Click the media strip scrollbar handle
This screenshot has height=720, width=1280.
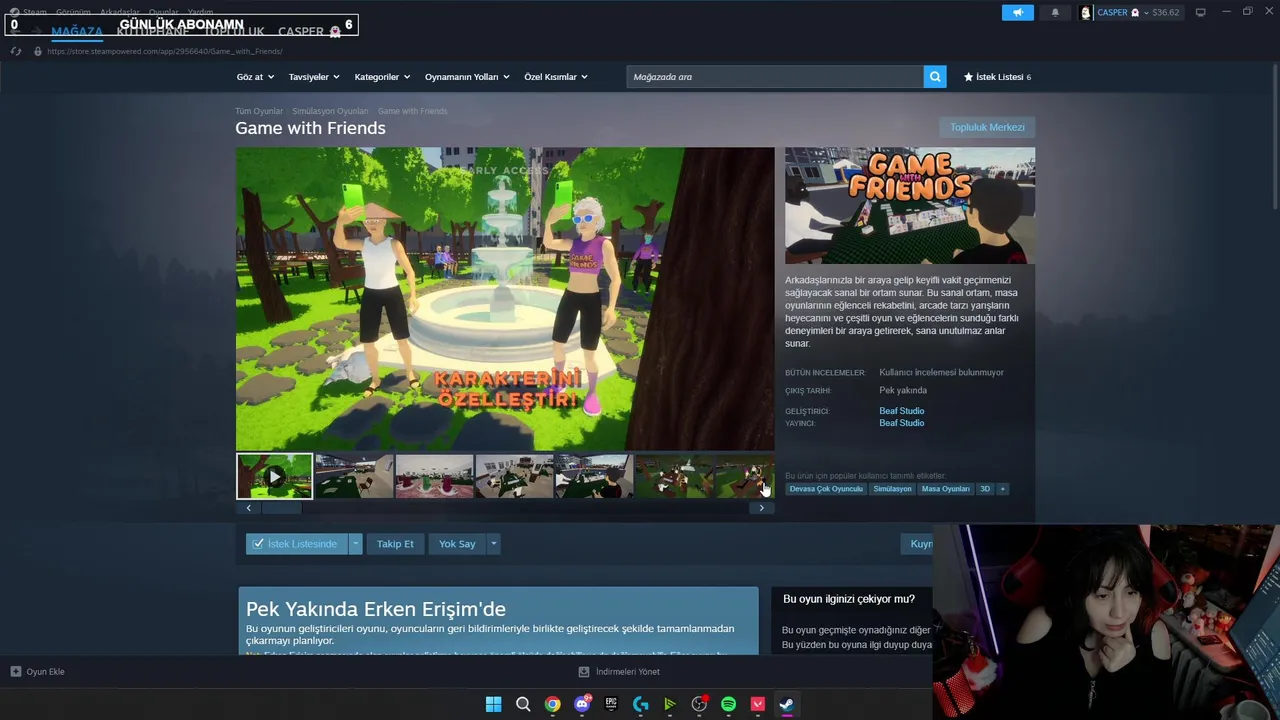[x=282, y=508]
